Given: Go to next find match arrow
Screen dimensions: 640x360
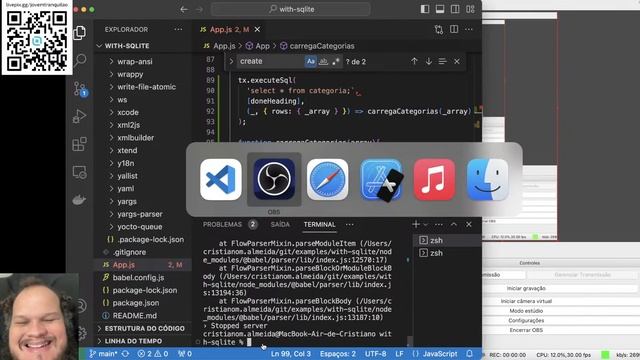Looking at the screenshot, I should pos(429,61).
